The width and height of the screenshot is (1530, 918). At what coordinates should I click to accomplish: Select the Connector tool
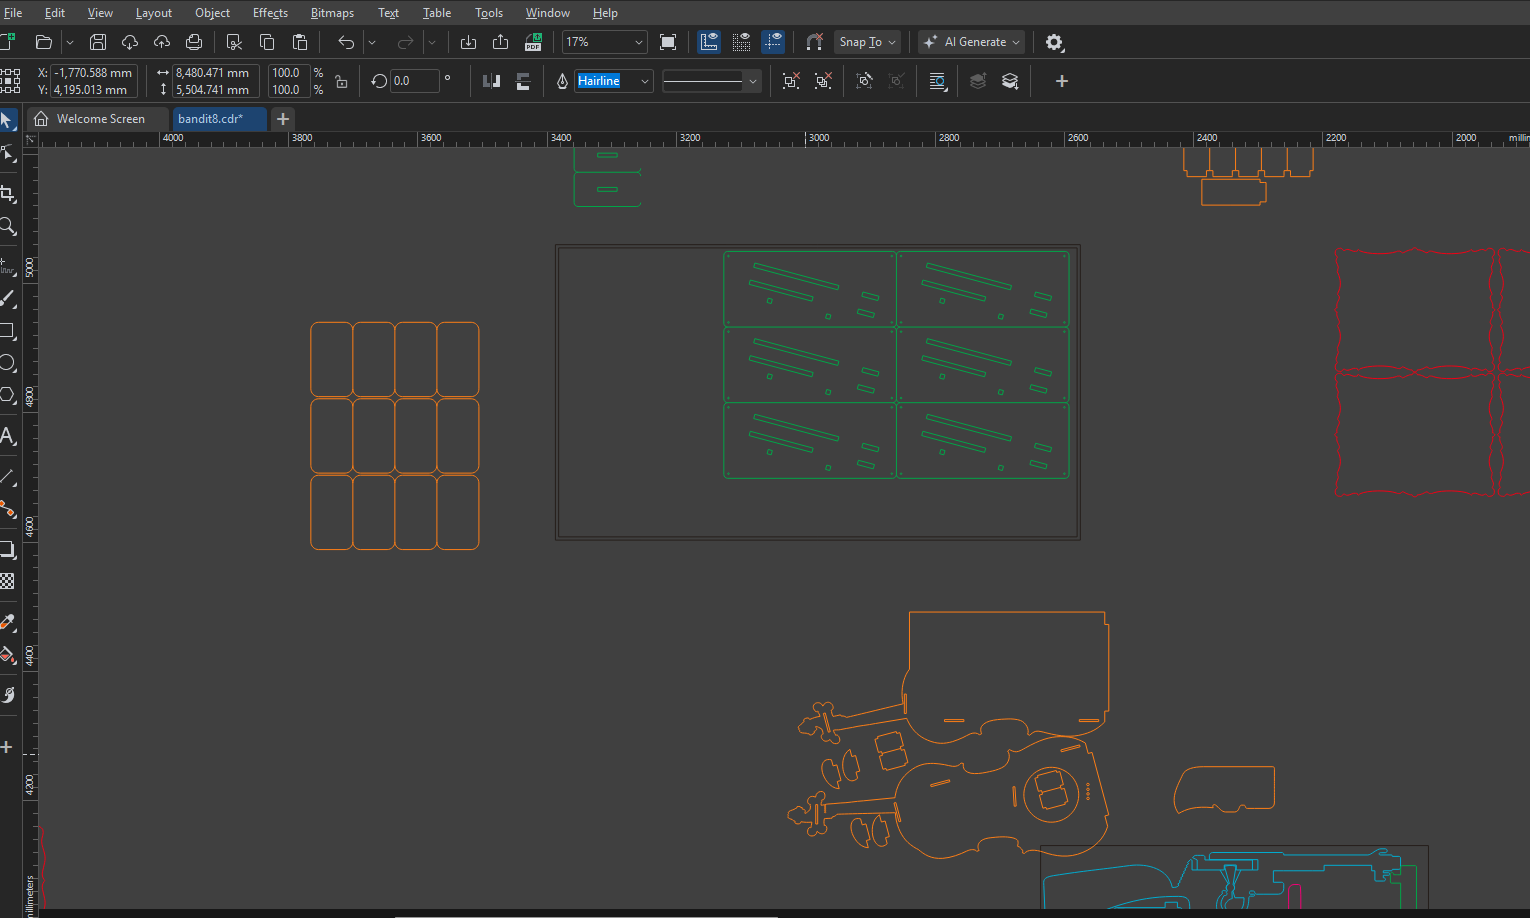click(7, 509)
